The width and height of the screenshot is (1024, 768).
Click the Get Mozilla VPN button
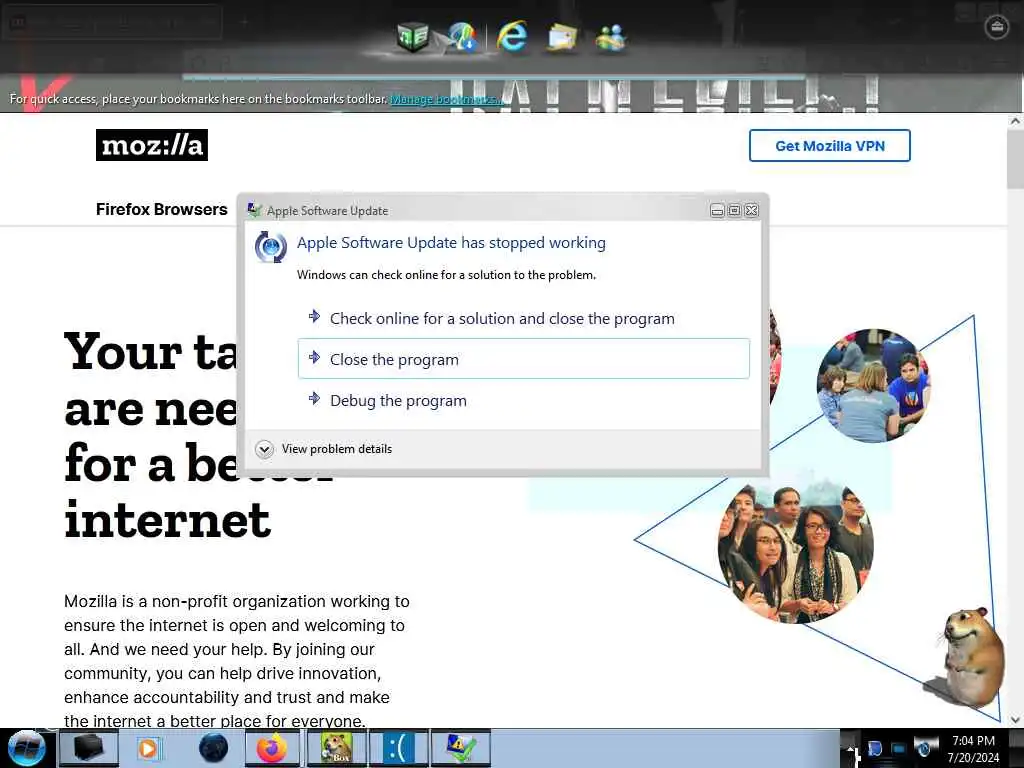pyautogui.click(x=829, y=146)
